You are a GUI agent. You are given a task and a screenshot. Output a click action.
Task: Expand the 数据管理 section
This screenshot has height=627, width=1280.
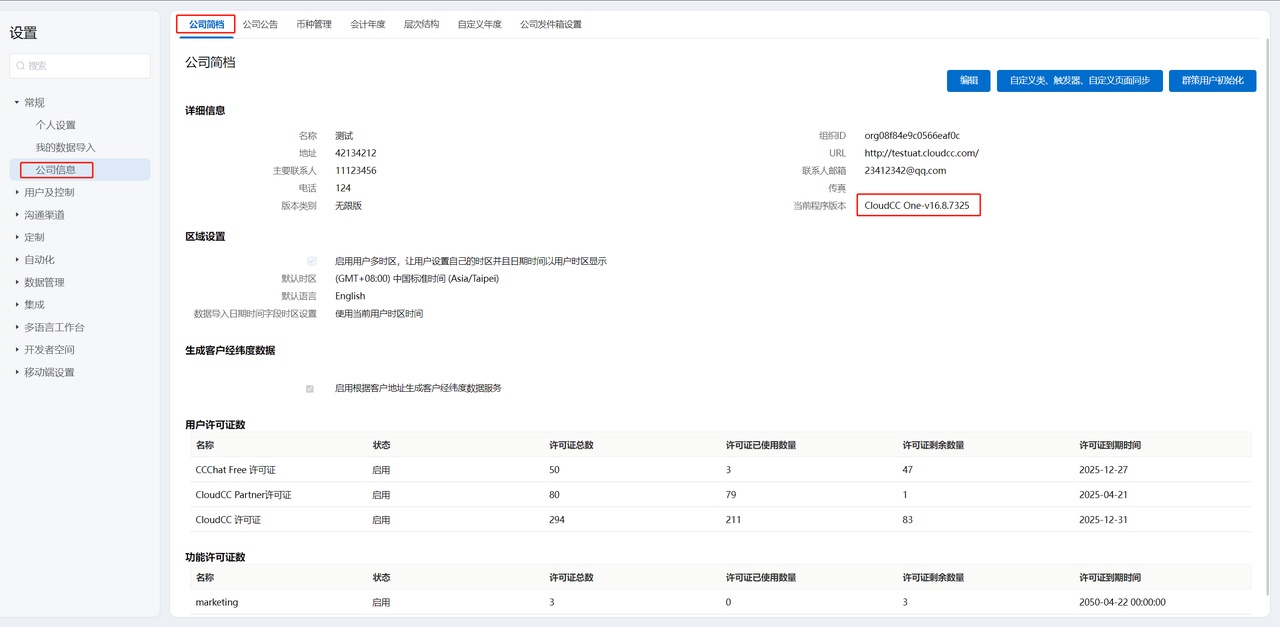(17, 282)
